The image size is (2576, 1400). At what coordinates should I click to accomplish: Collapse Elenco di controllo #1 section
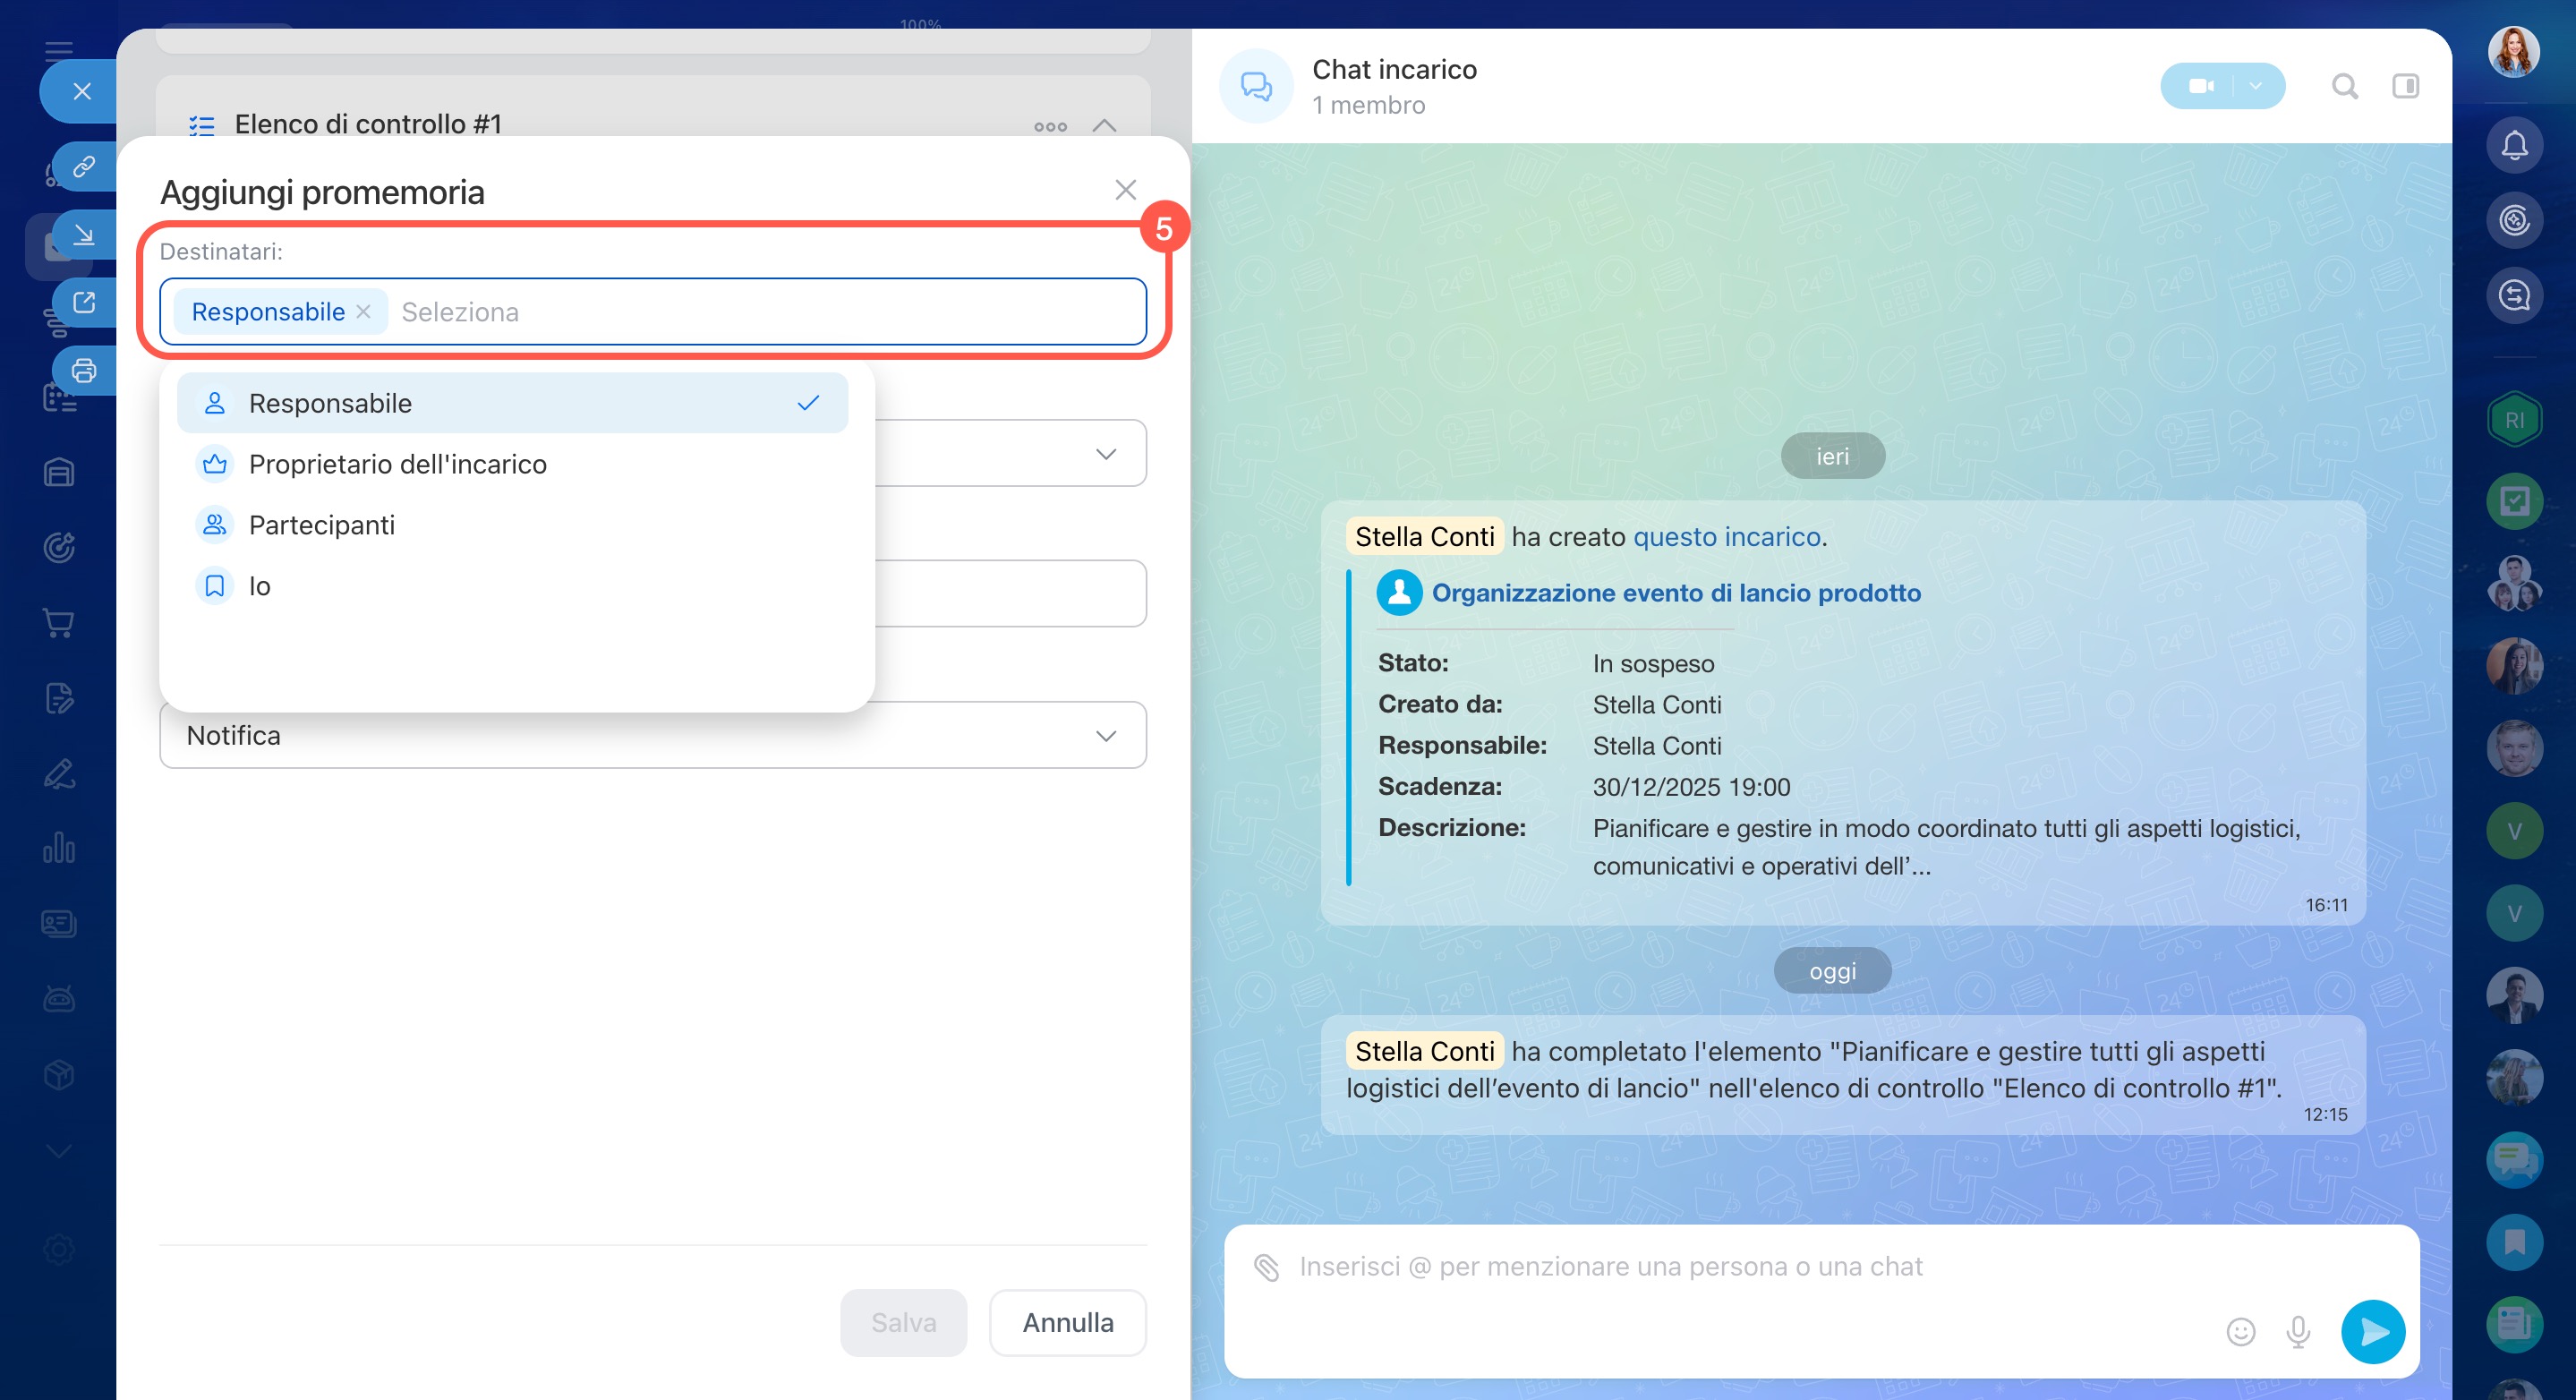click(1104, 126)
